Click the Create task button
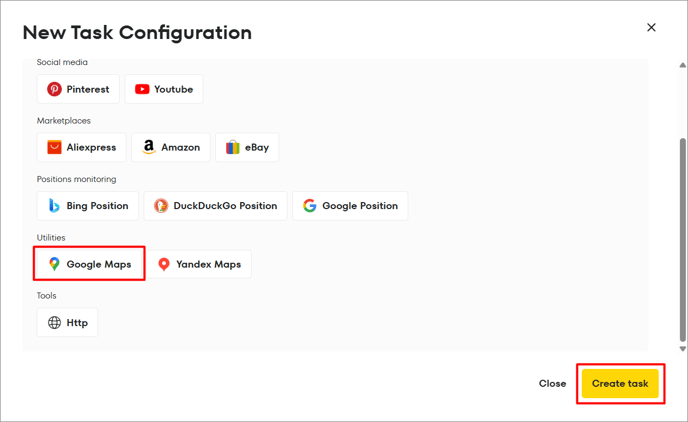 [x=620, y=383]
